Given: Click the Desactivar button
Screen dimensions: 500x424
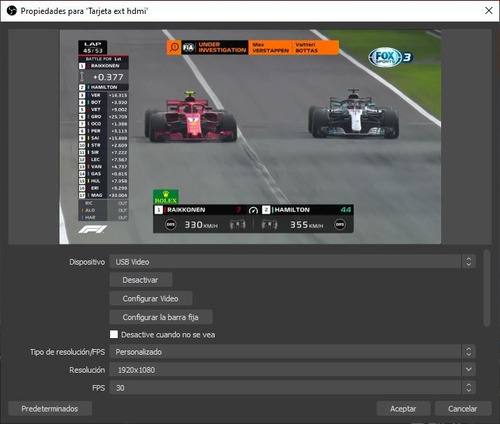Looking at the screenshot, I should pos(141,280).
